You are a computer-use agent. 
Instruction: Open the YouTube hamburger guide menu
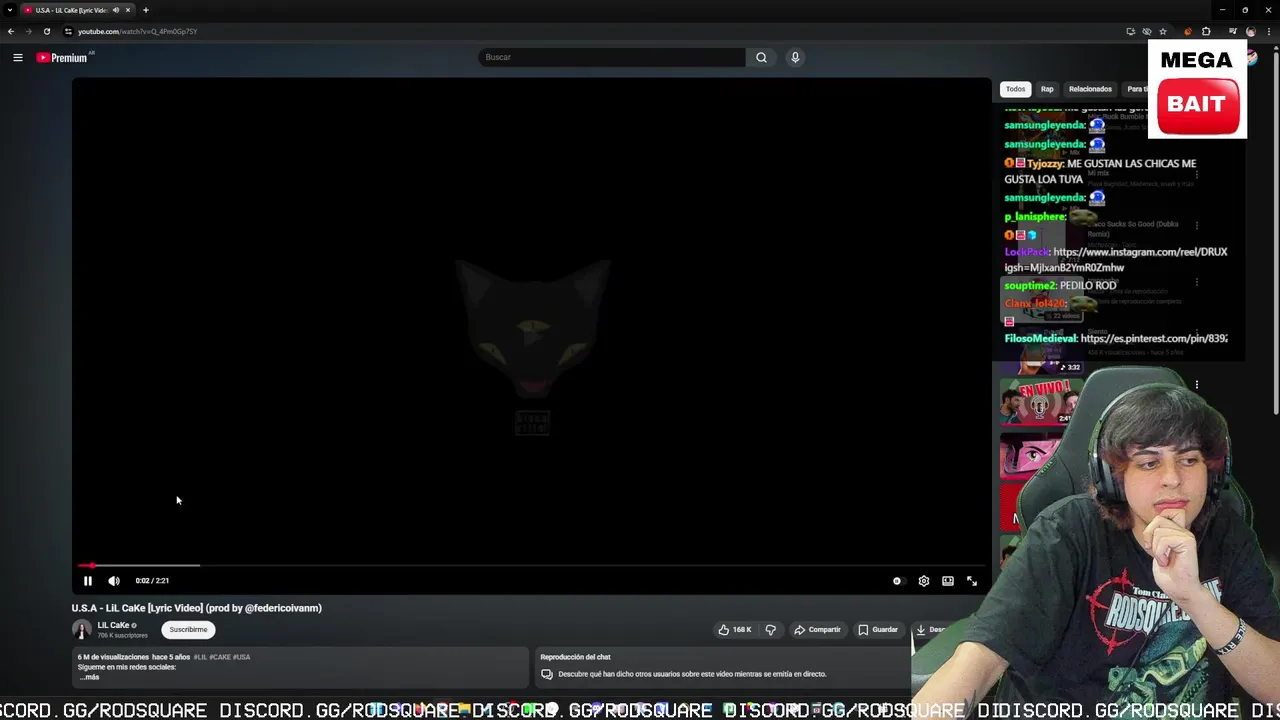coord(18,57)
